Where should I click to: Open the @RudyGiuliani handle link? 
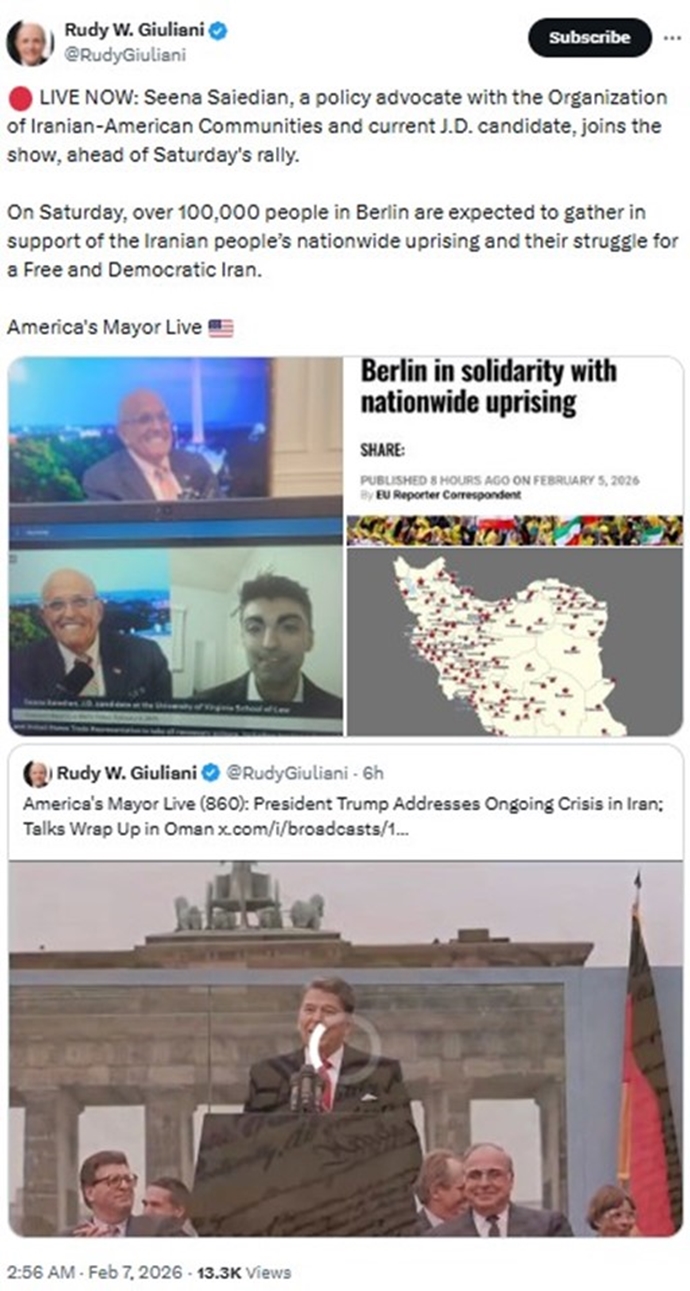point(125,56)
